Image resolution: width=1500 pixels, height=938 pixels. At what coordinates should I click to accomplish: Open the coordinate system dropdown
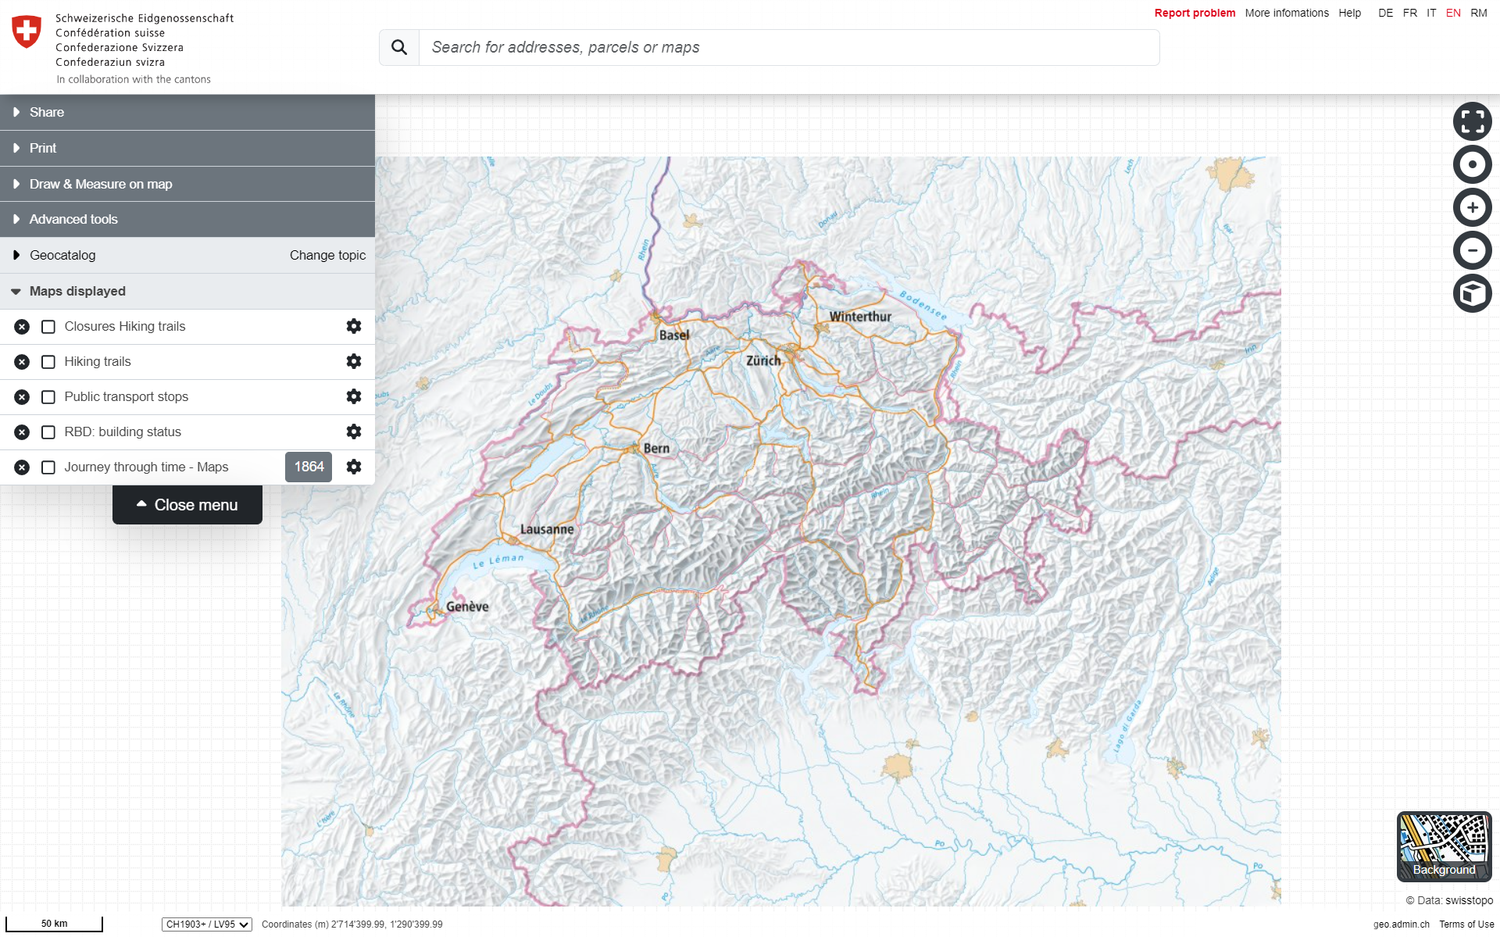tap(206, 924)
